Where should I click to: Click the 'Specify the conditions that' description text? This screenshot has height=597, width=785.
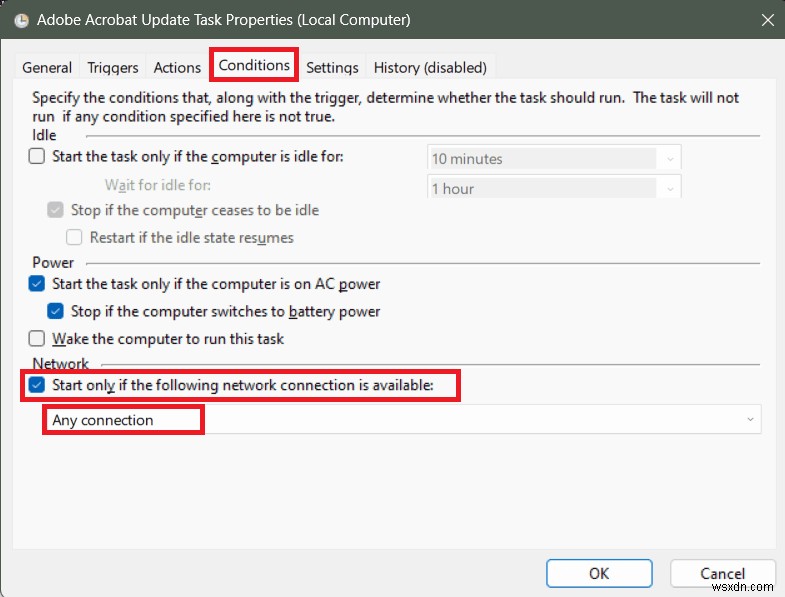(385, 107)
